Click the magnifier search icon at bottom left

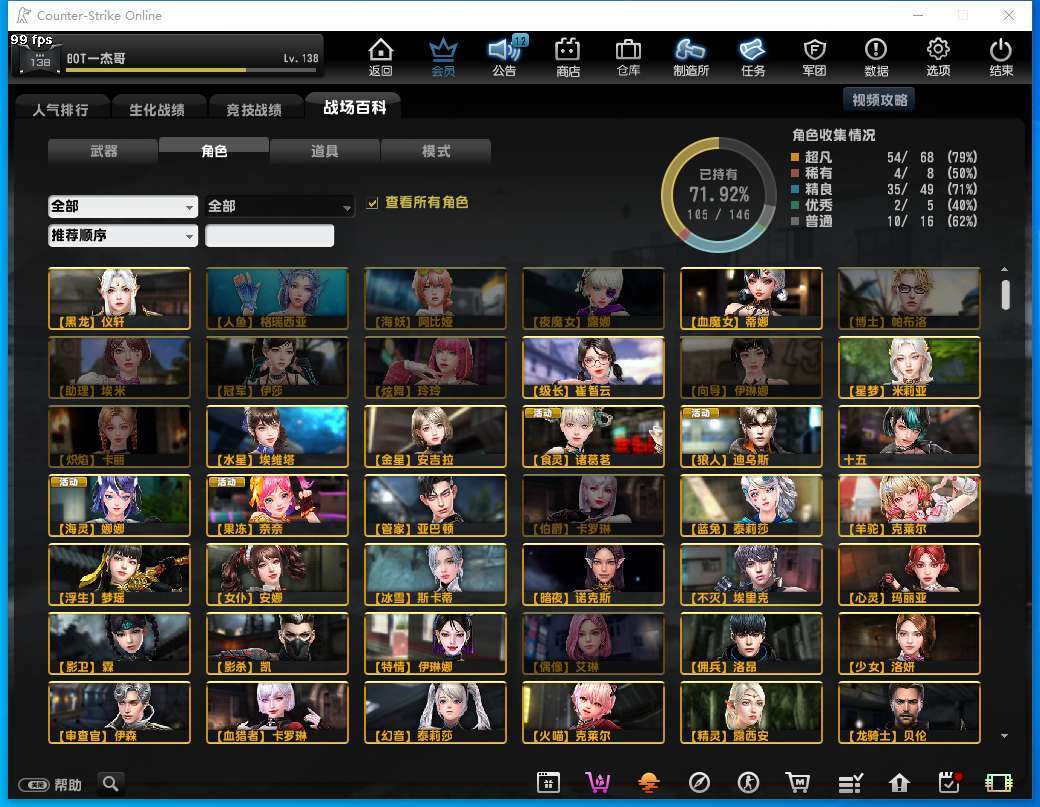click(111, 784)
